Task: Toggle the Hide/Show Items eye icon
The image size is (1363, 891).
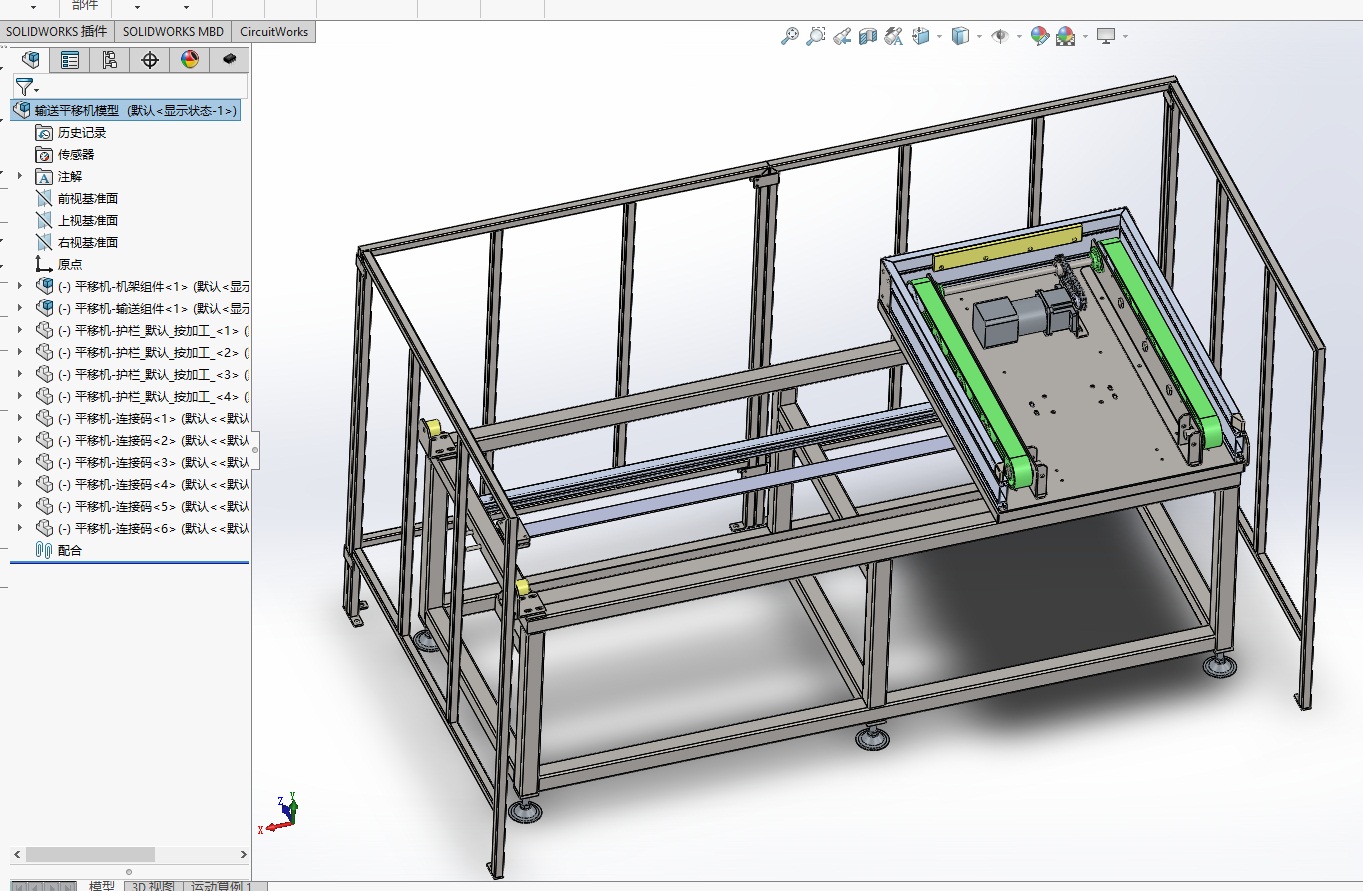Action: point(999,36)
